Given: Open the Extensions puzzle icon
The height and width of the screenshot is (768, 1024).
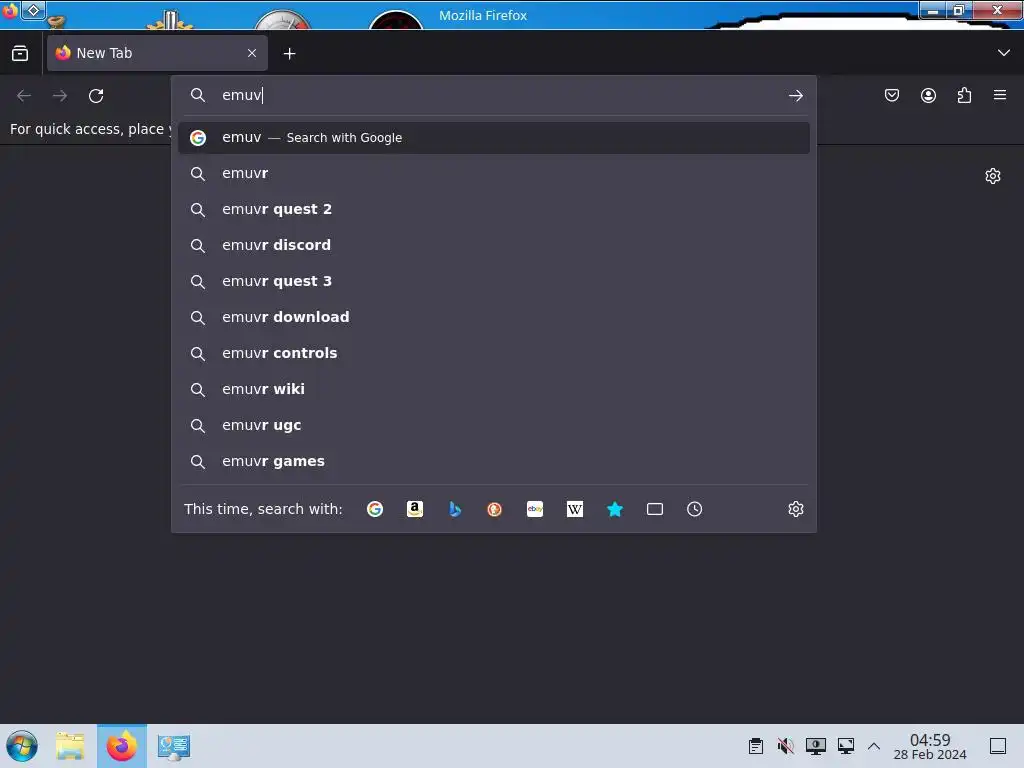Looking at the screenshot, I should pyautogui.click(x=964, y=95).
